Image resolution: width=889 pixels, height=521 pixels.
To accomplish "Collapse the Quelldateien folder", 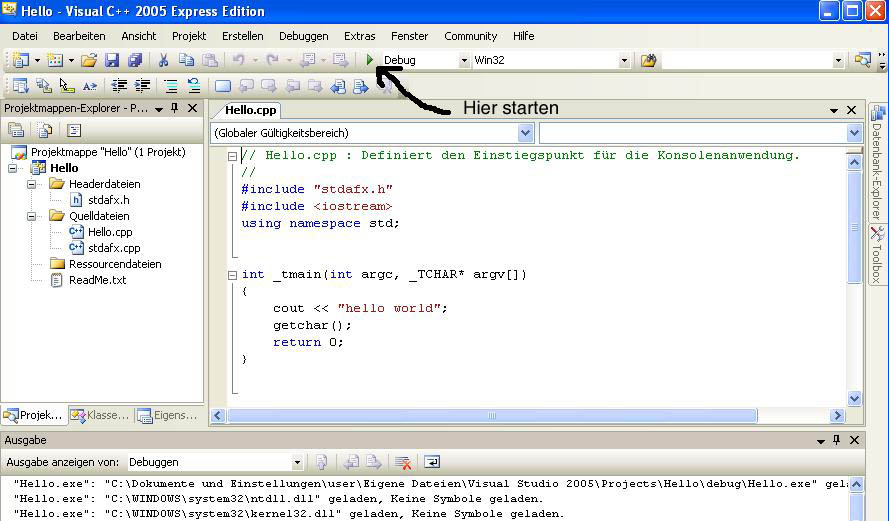I will [x=32, y=216].
